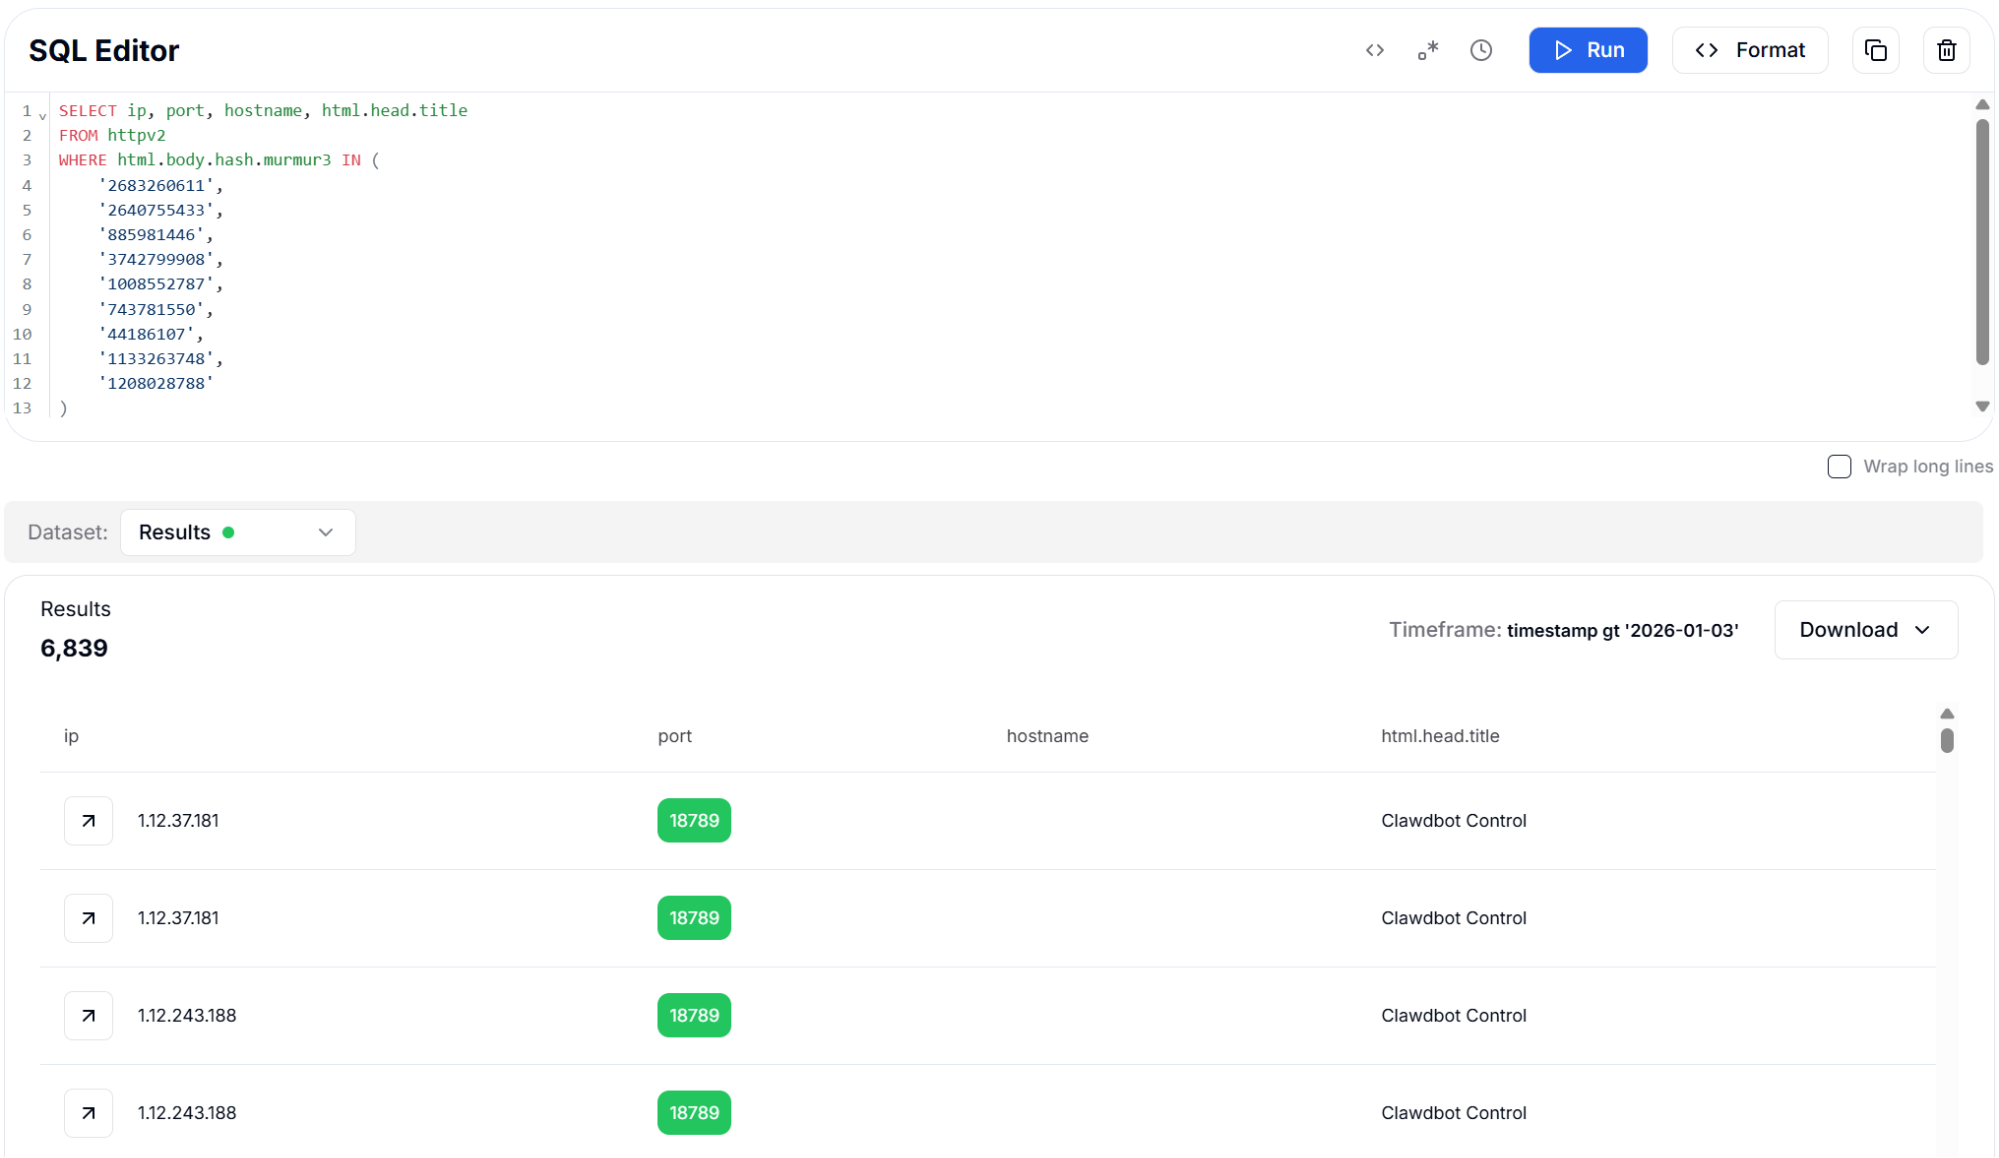Click into editor at hash 2683260611 line
Screen dimensions: 1999x1158
156,185
